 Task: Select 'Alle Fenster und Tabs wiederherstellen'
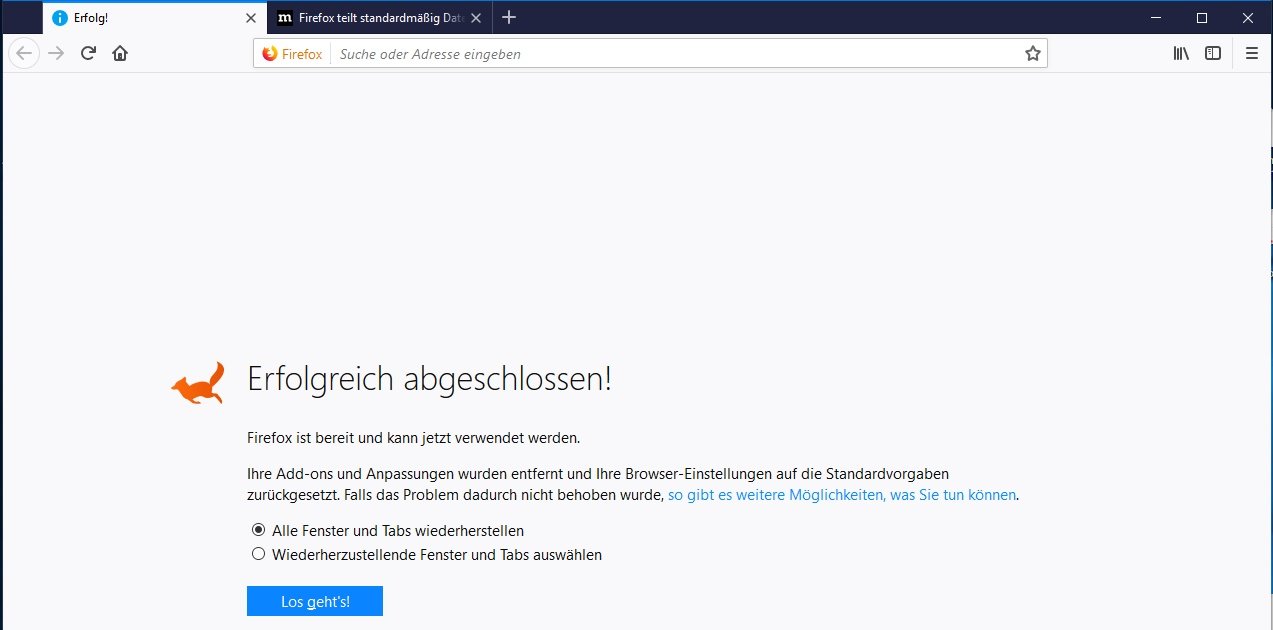click(388, 531)
